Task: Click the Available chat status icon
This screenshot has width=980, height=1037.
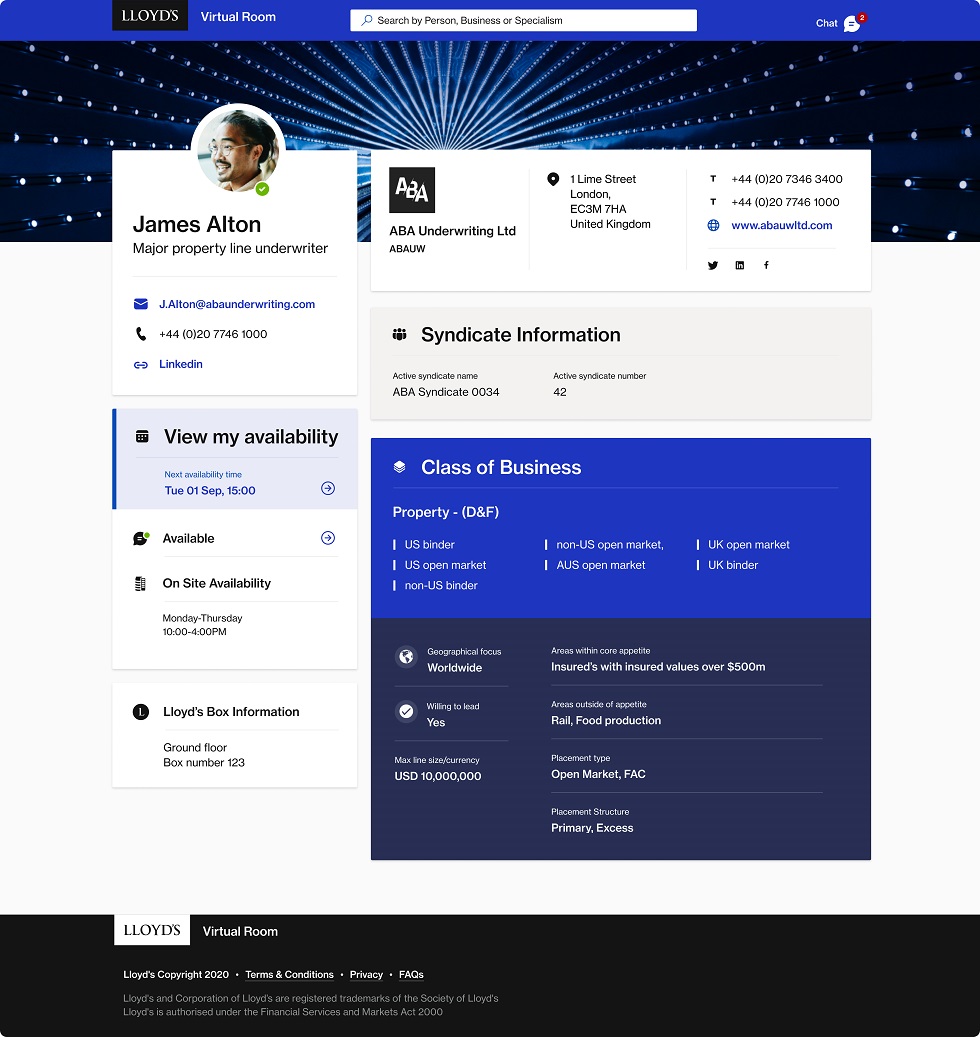Action: [141, 538]
